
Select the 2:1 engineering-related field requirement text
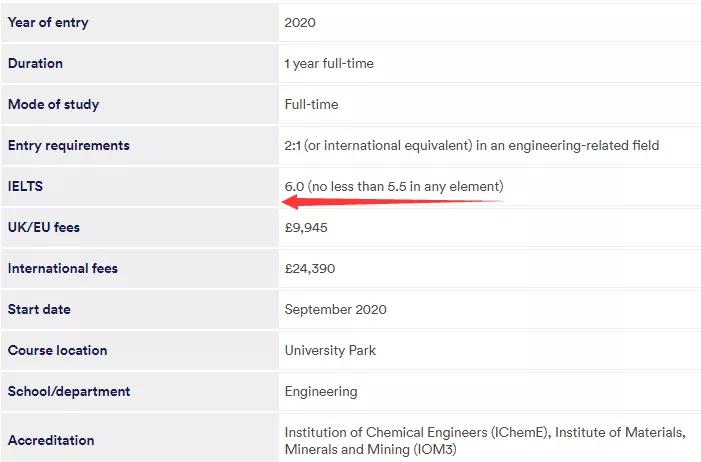(472, 145)
